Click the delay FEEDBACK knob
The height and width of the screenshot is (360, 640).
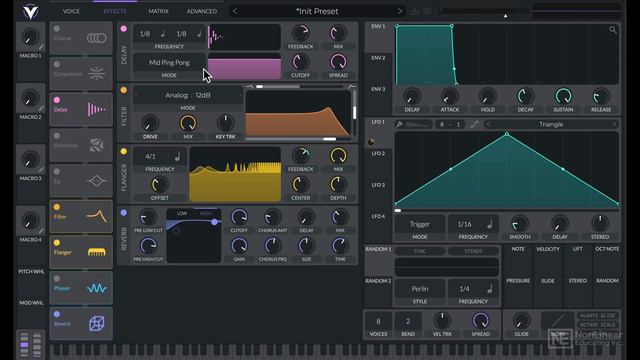301,33
